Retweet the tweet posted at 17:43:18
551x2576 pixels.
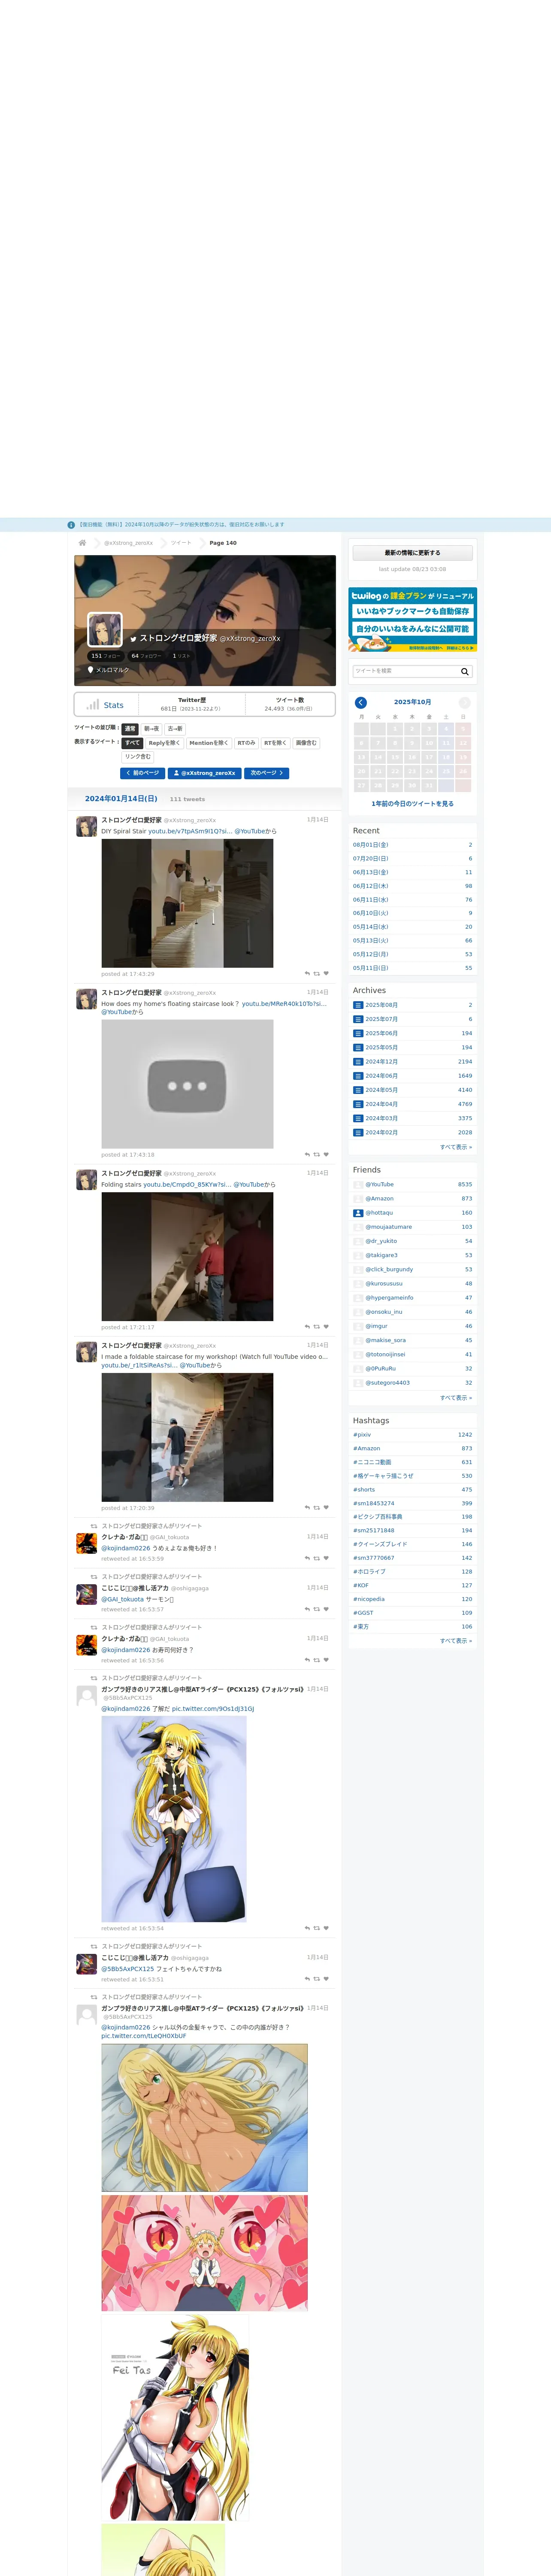[x=317, y=1154]
